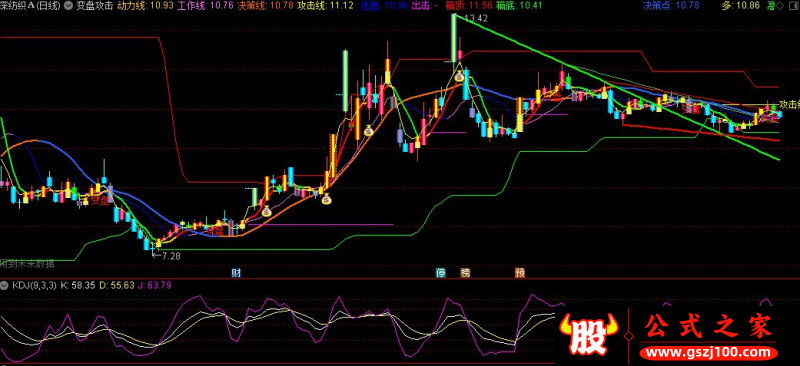Viewport: 800px width, 366px height.
Task: Click the 榜 marker icon on the timeline
Action: (465, 273)
